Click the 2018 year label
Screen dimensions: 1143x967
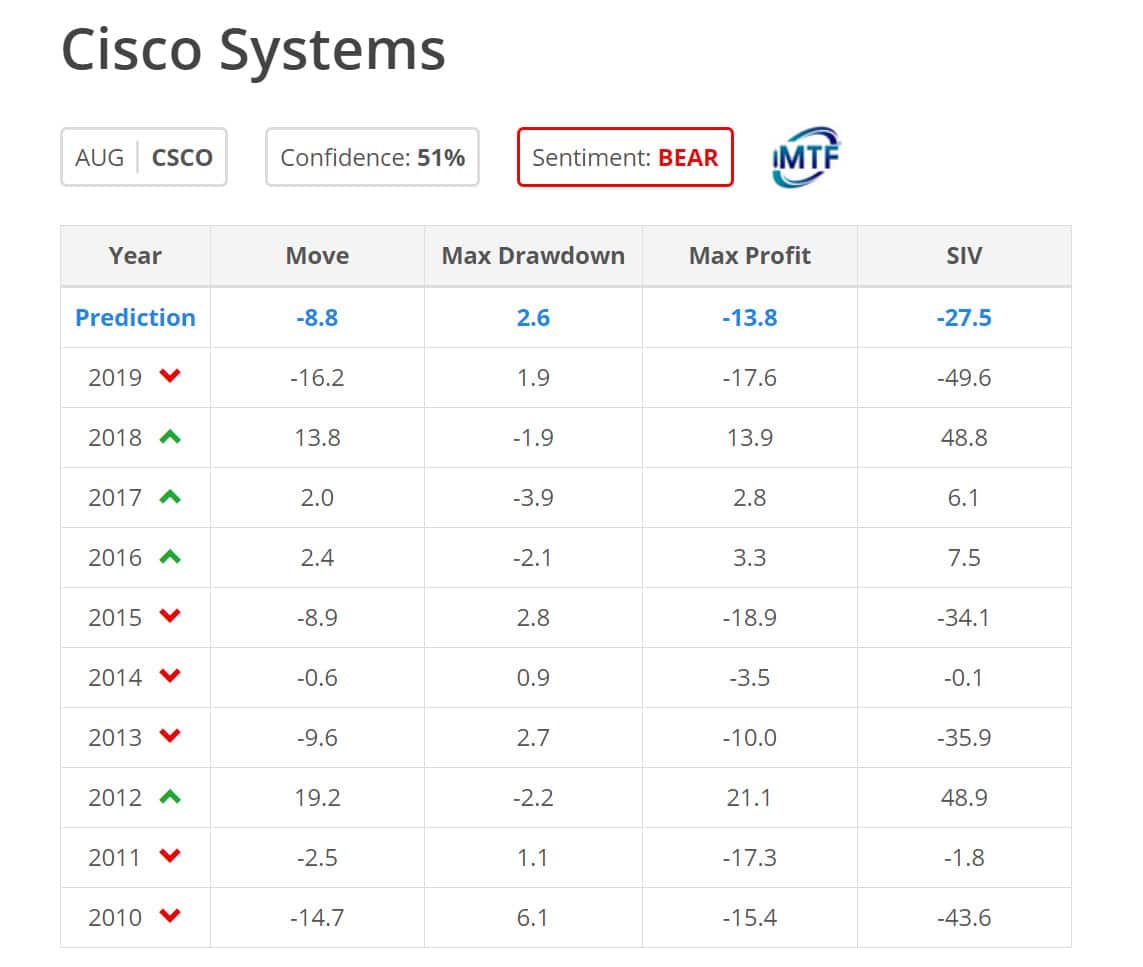pos(115,437)
